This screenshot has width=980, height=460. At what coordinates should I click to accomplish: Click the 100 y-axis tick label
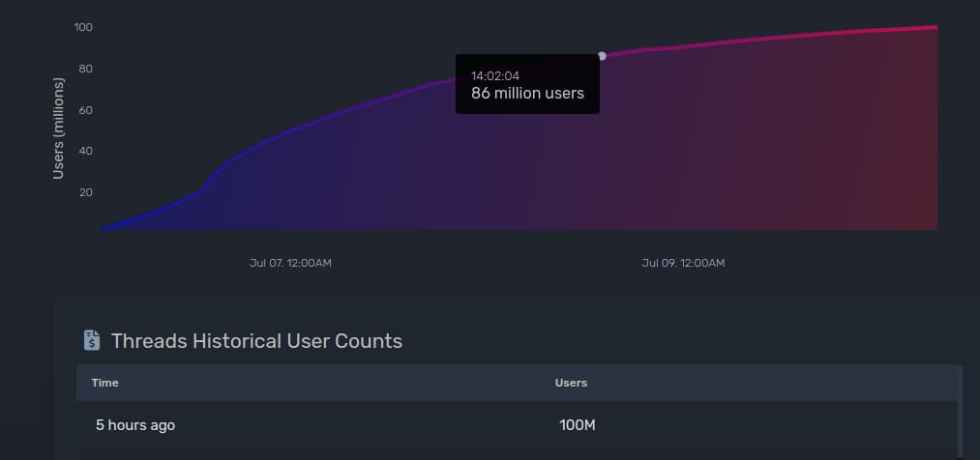click(x=83, y=27)
